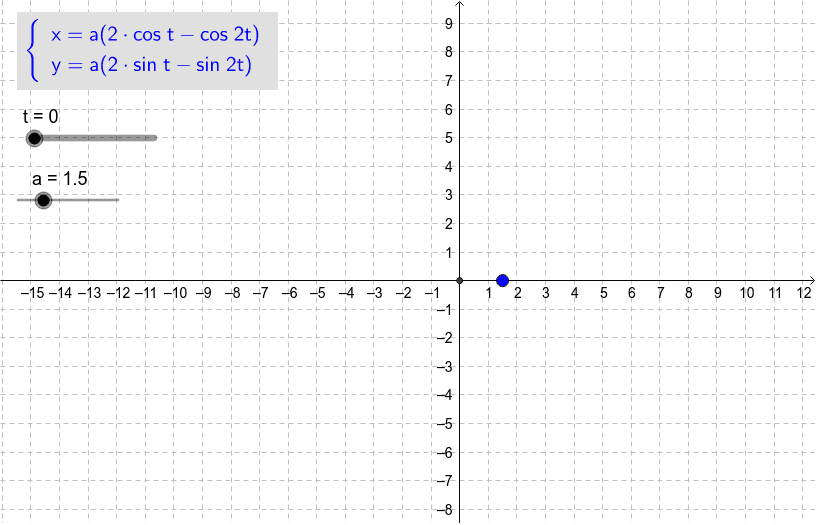Click the x-axis label '8'
The width and height of the screenshot is (817, 525).
pyautogui.click(x=689, y=293)
